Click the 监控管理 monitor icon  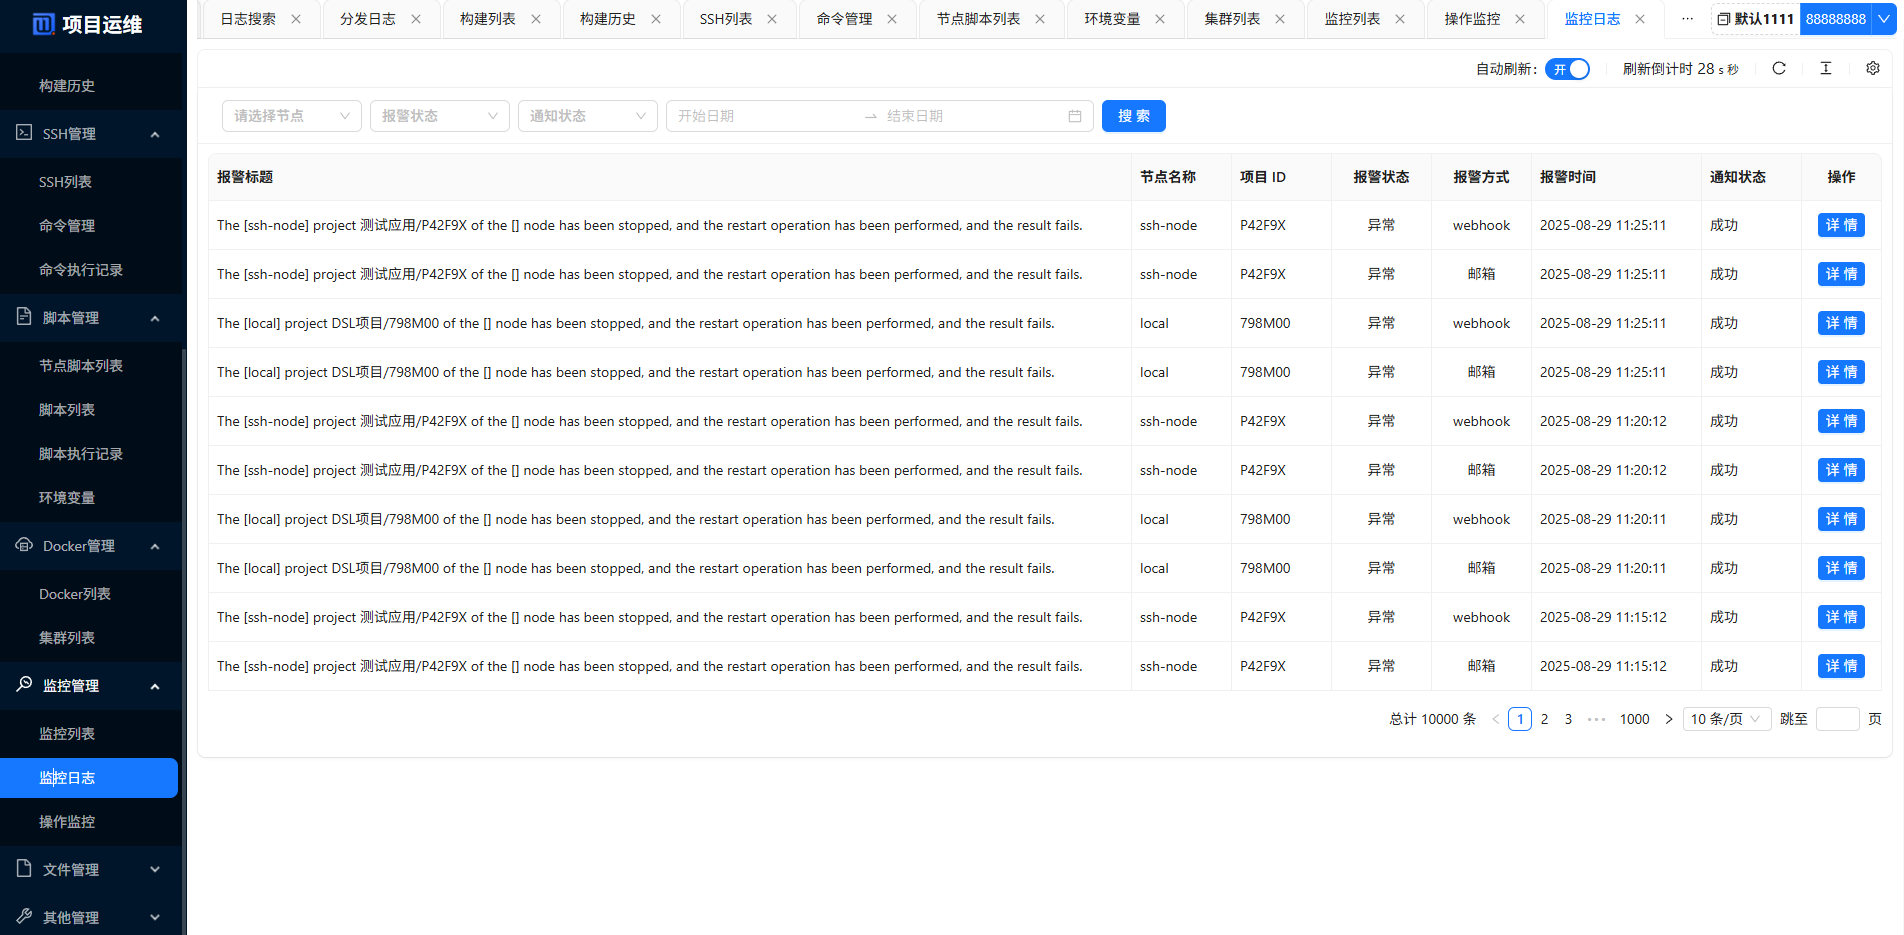[x=24, y=684]
